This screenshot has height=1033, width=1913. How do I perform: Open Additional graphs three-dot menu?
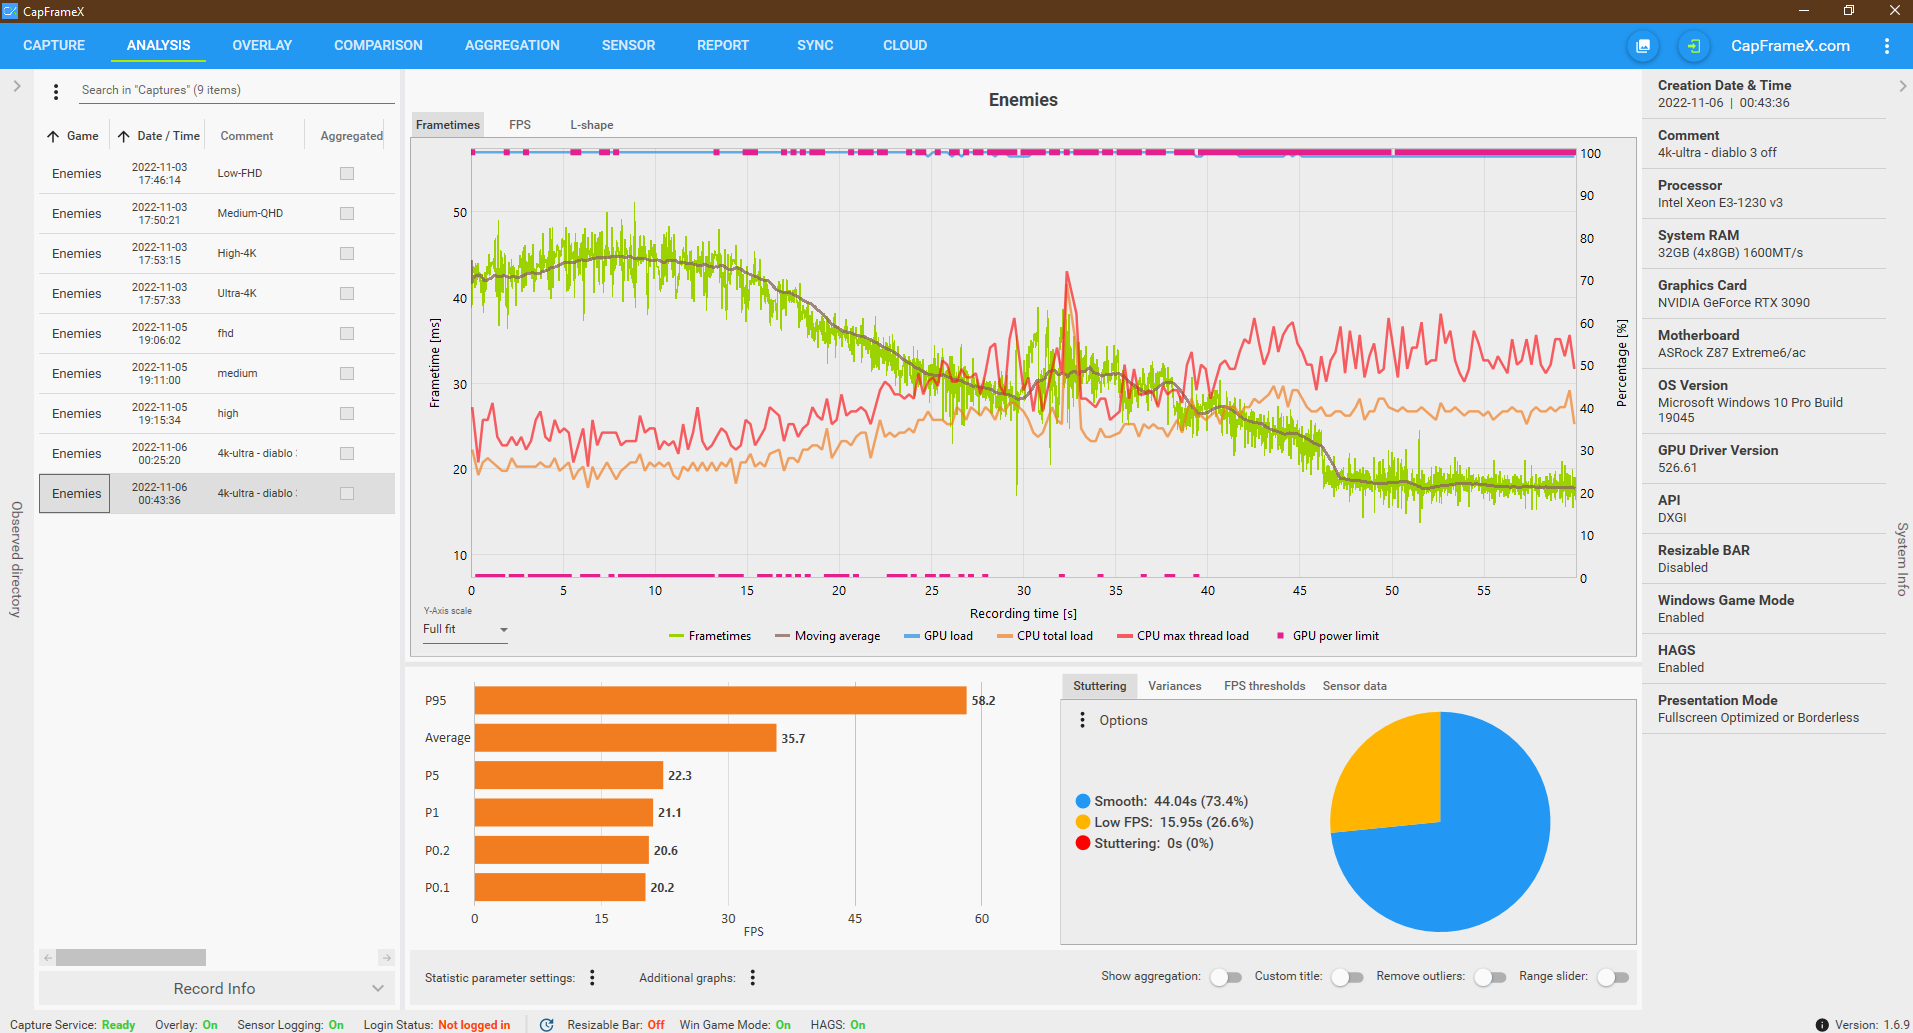click(752, 977)
